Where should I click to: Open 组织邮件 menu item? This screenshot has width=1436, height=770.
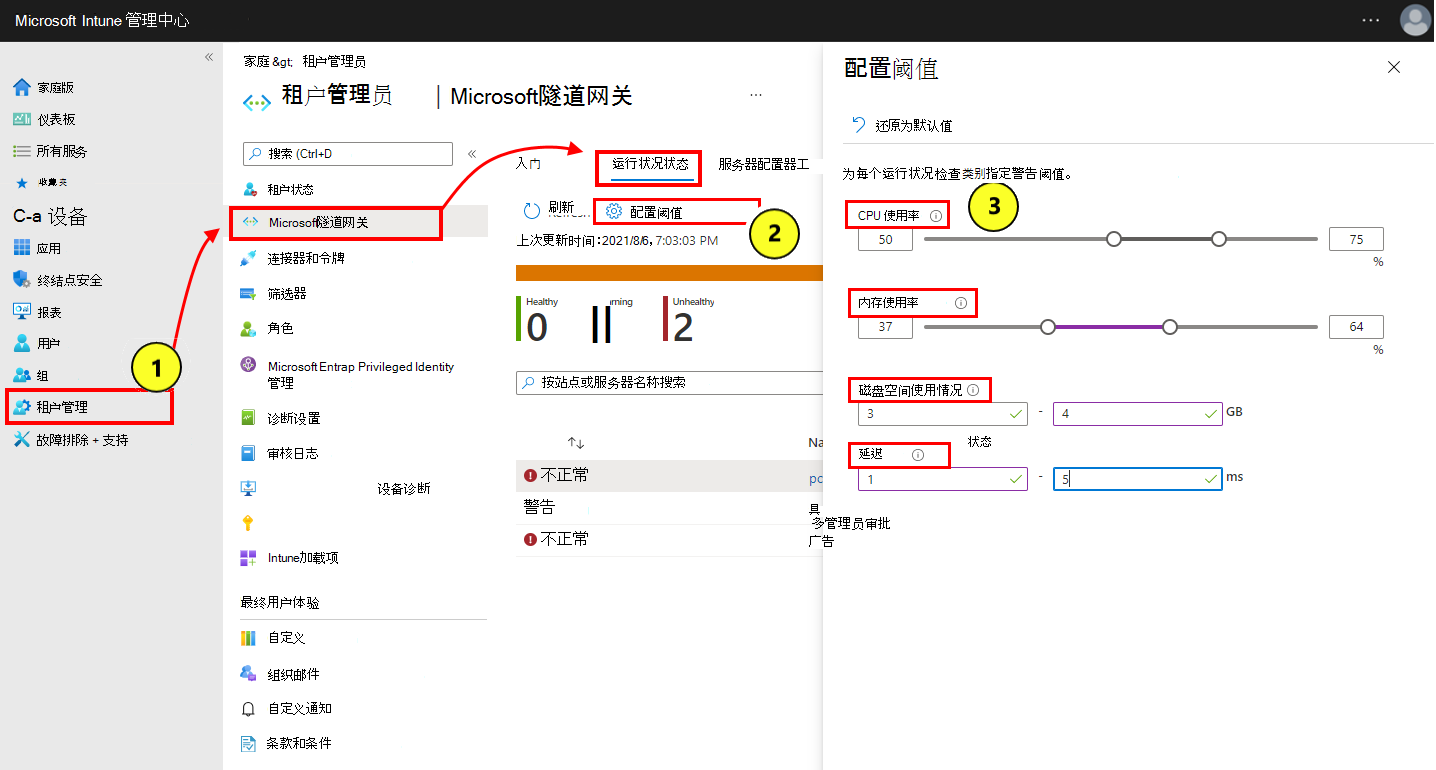coord(294,673)
